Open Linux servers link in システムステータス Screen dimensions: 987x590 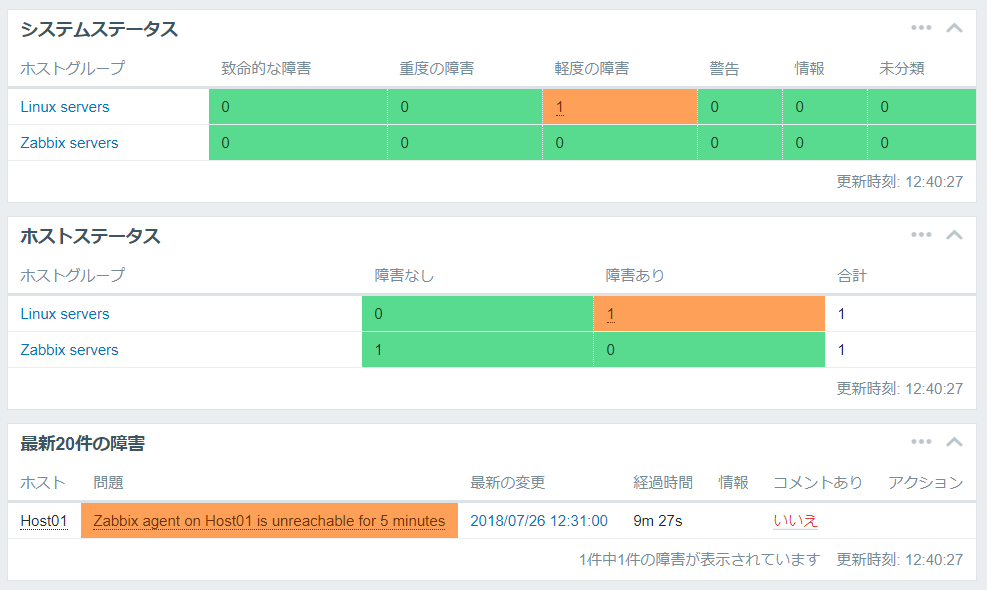pos(65,107)
